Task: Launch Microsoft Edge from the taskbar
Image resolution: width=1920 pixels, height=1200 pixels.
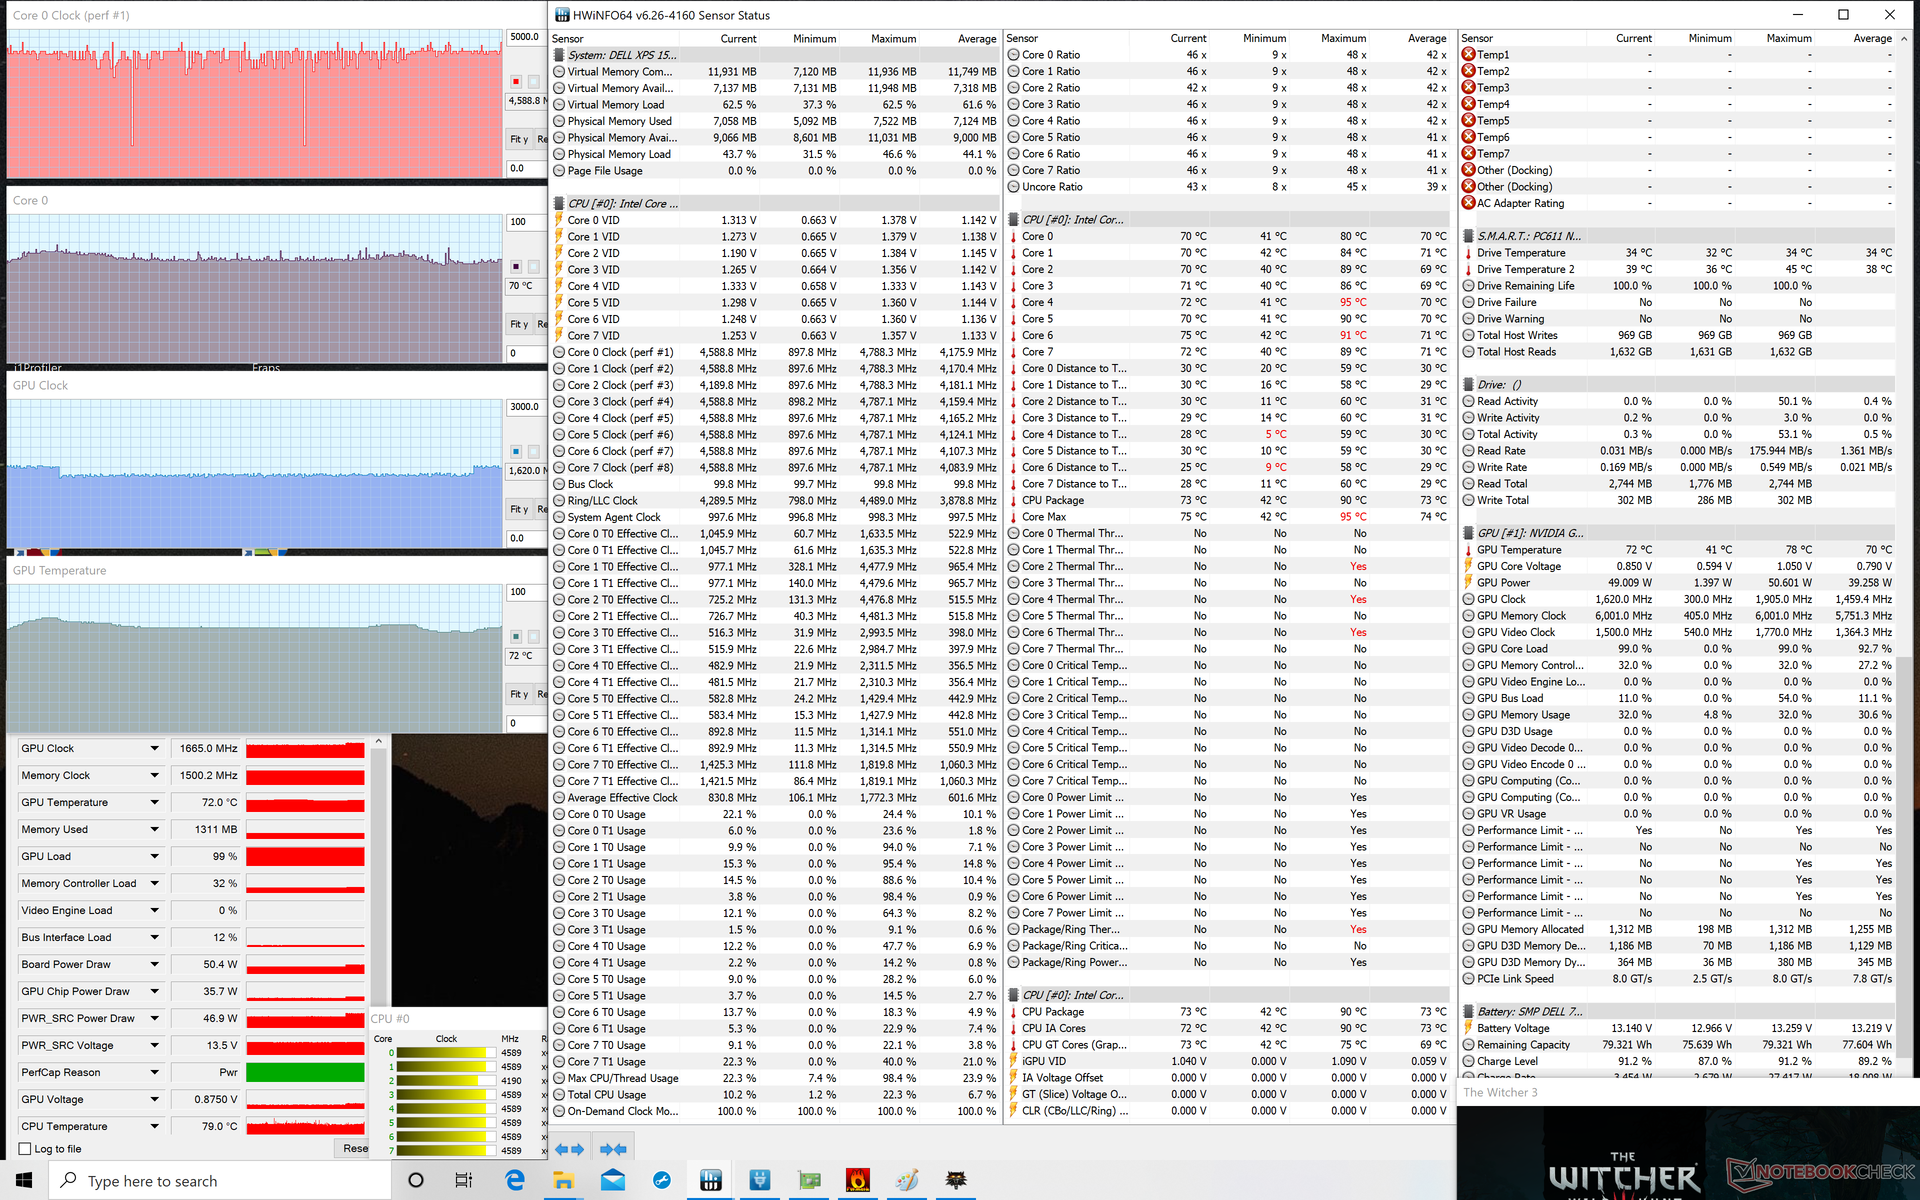Action: pos(515,1180)
